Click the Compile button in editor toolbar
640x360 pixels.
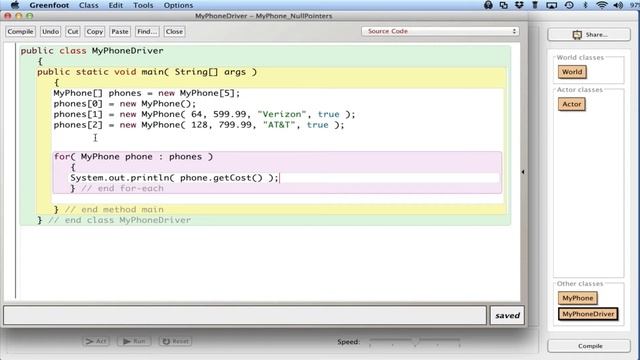20,31
